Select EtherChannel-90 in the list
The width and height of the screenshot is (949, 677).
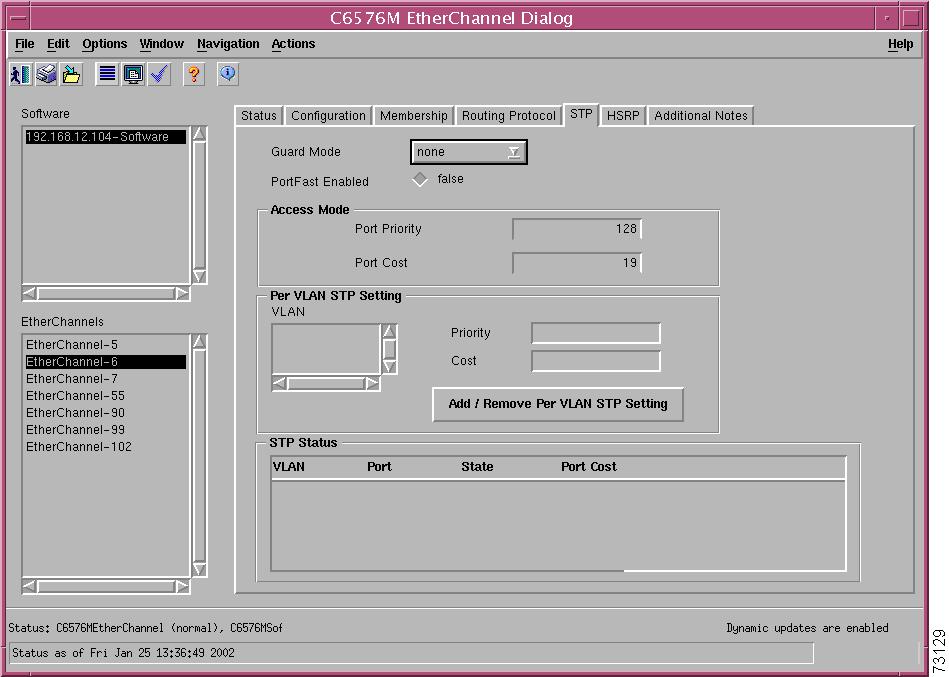[x=105, y=413]
